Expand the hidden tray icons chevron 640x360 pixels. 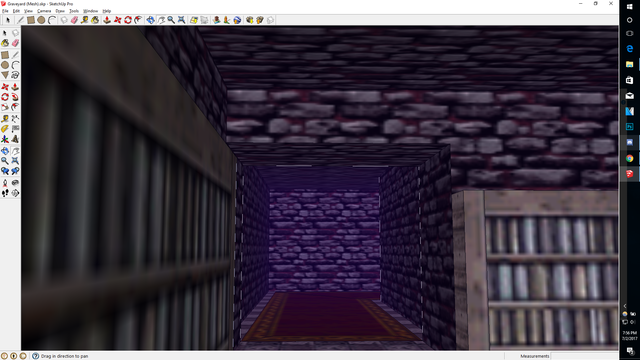coord(625,306)
